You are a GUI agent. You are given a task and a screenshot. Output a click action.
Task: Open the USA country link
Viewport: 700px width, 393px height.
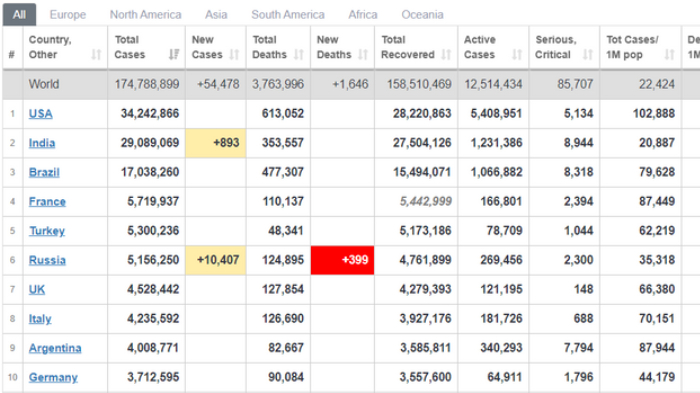coord(41,114)
